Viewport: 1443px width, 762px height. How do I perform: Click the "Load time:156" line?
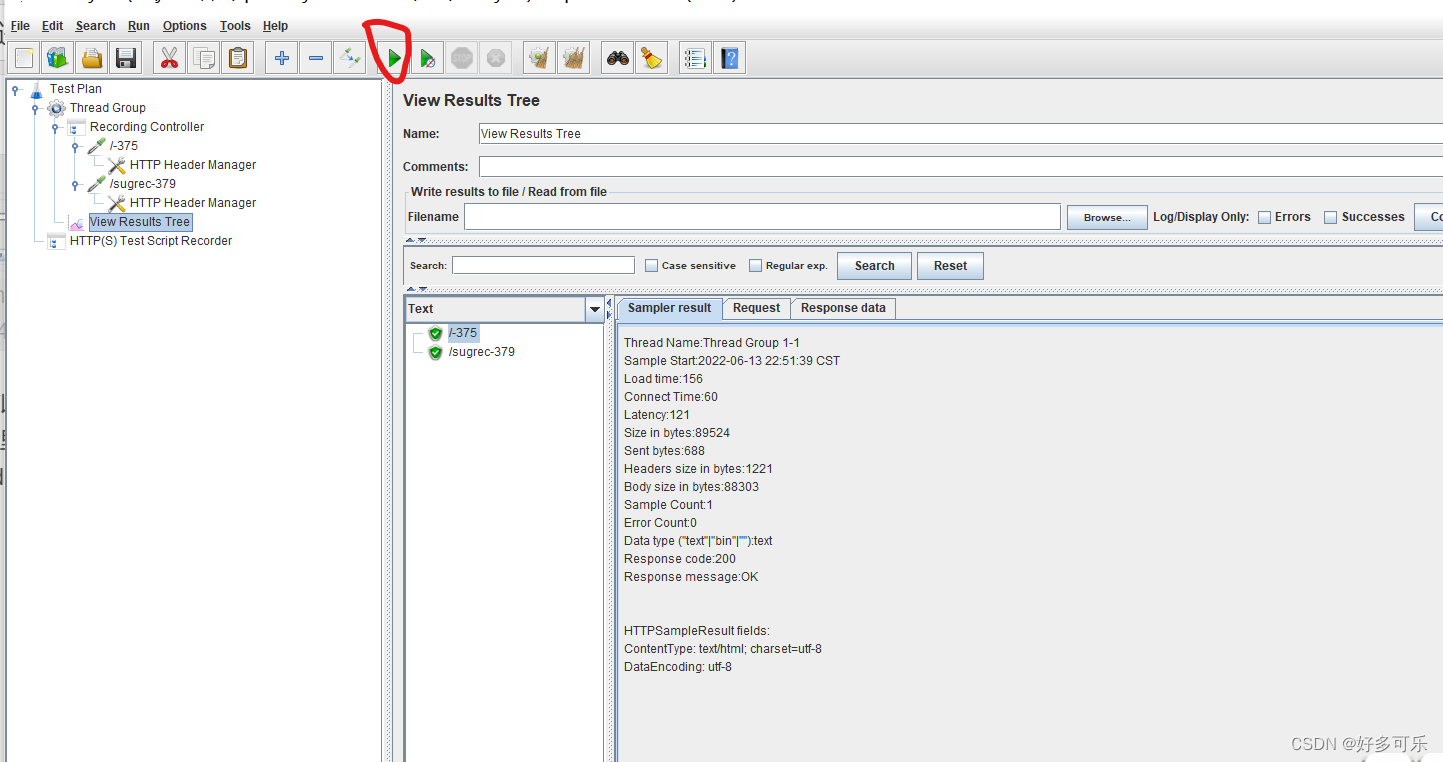pyautogui.click(x=663, y=379)
